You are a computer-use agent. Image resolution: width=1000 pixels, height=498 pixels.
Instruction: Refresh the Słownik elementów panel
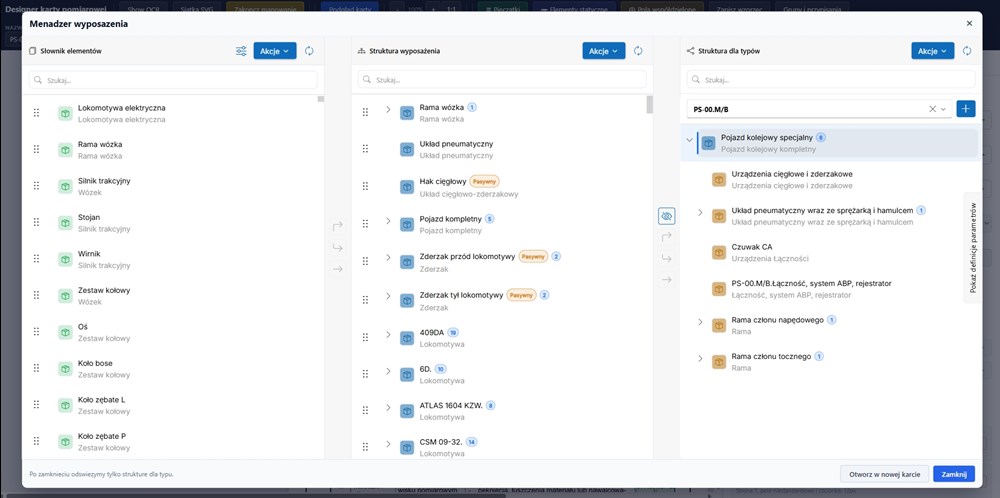click(x=309, y=51)
